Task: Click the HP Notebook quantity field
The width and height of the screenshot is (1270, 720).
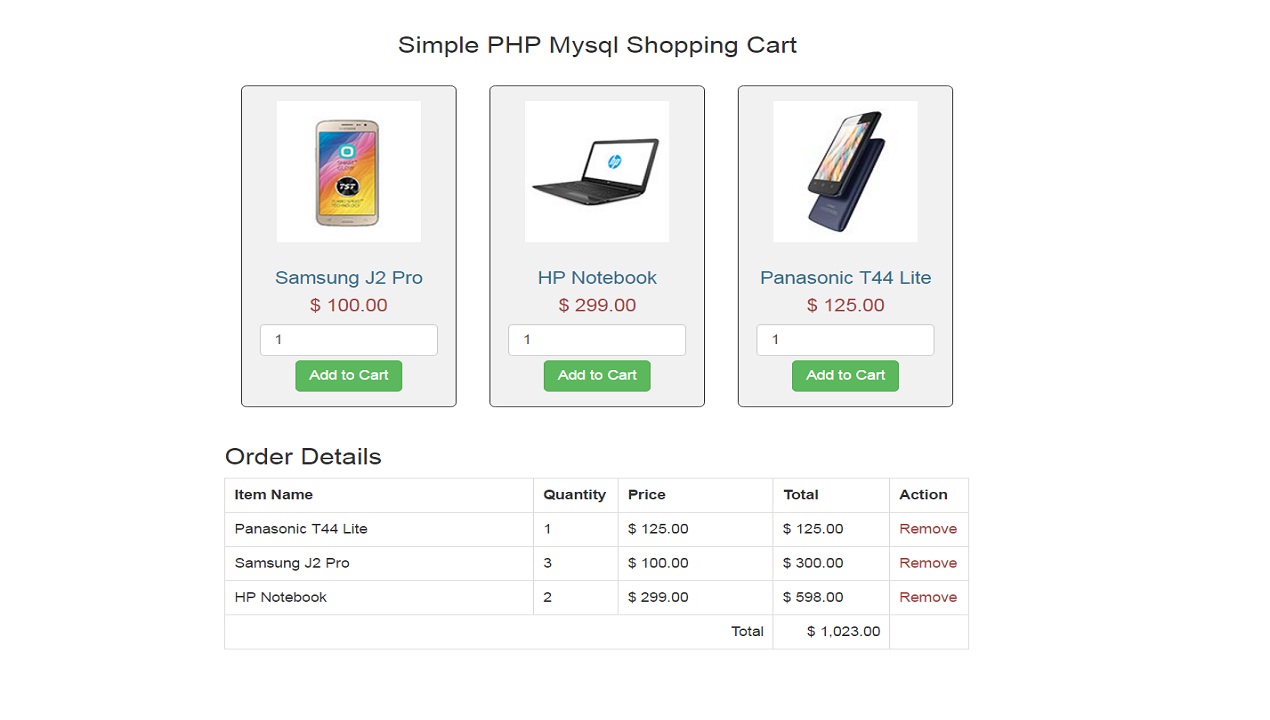Action: (597, 340)
